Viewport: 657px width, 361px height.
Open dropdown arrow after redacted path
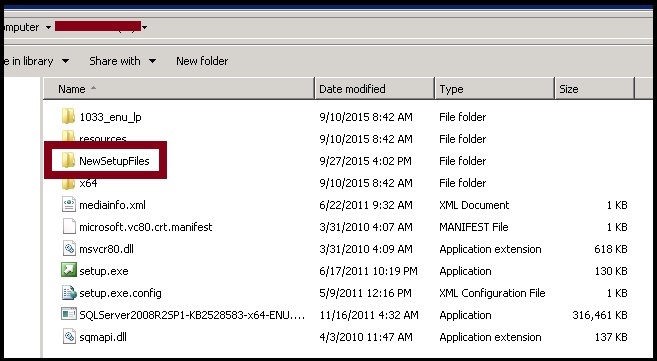[145, 28]
